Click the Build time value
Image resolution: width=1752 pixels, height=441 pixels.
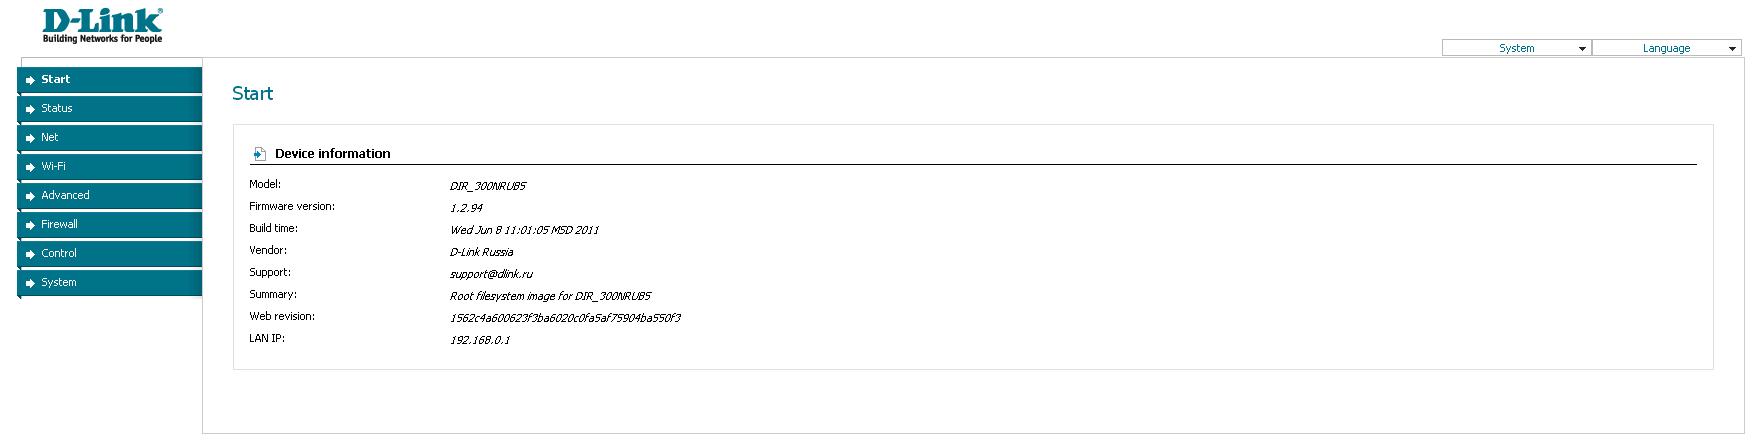click(x=524, y=230)
